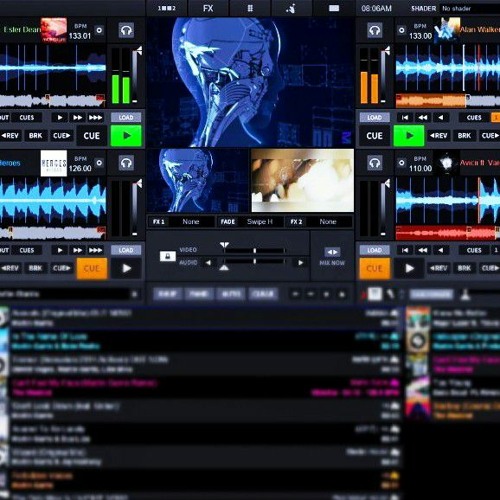Click the MIX NOW arrows icon
The image size is (500, 500).
pyautogui.click(x=332, y=252)
